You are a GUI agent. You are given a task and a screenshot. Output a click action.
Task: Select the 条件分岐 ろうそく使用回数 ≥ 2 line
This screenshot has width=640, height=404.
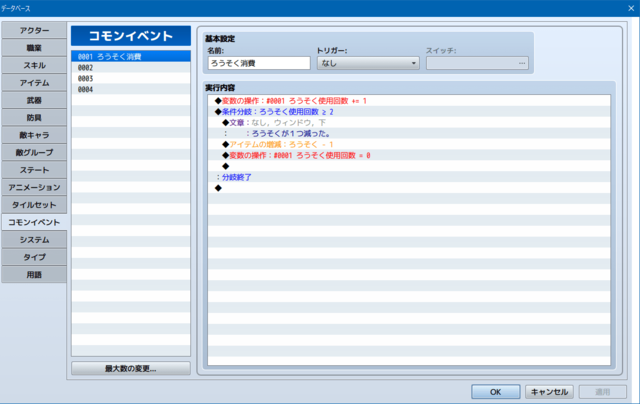[409, 112]
